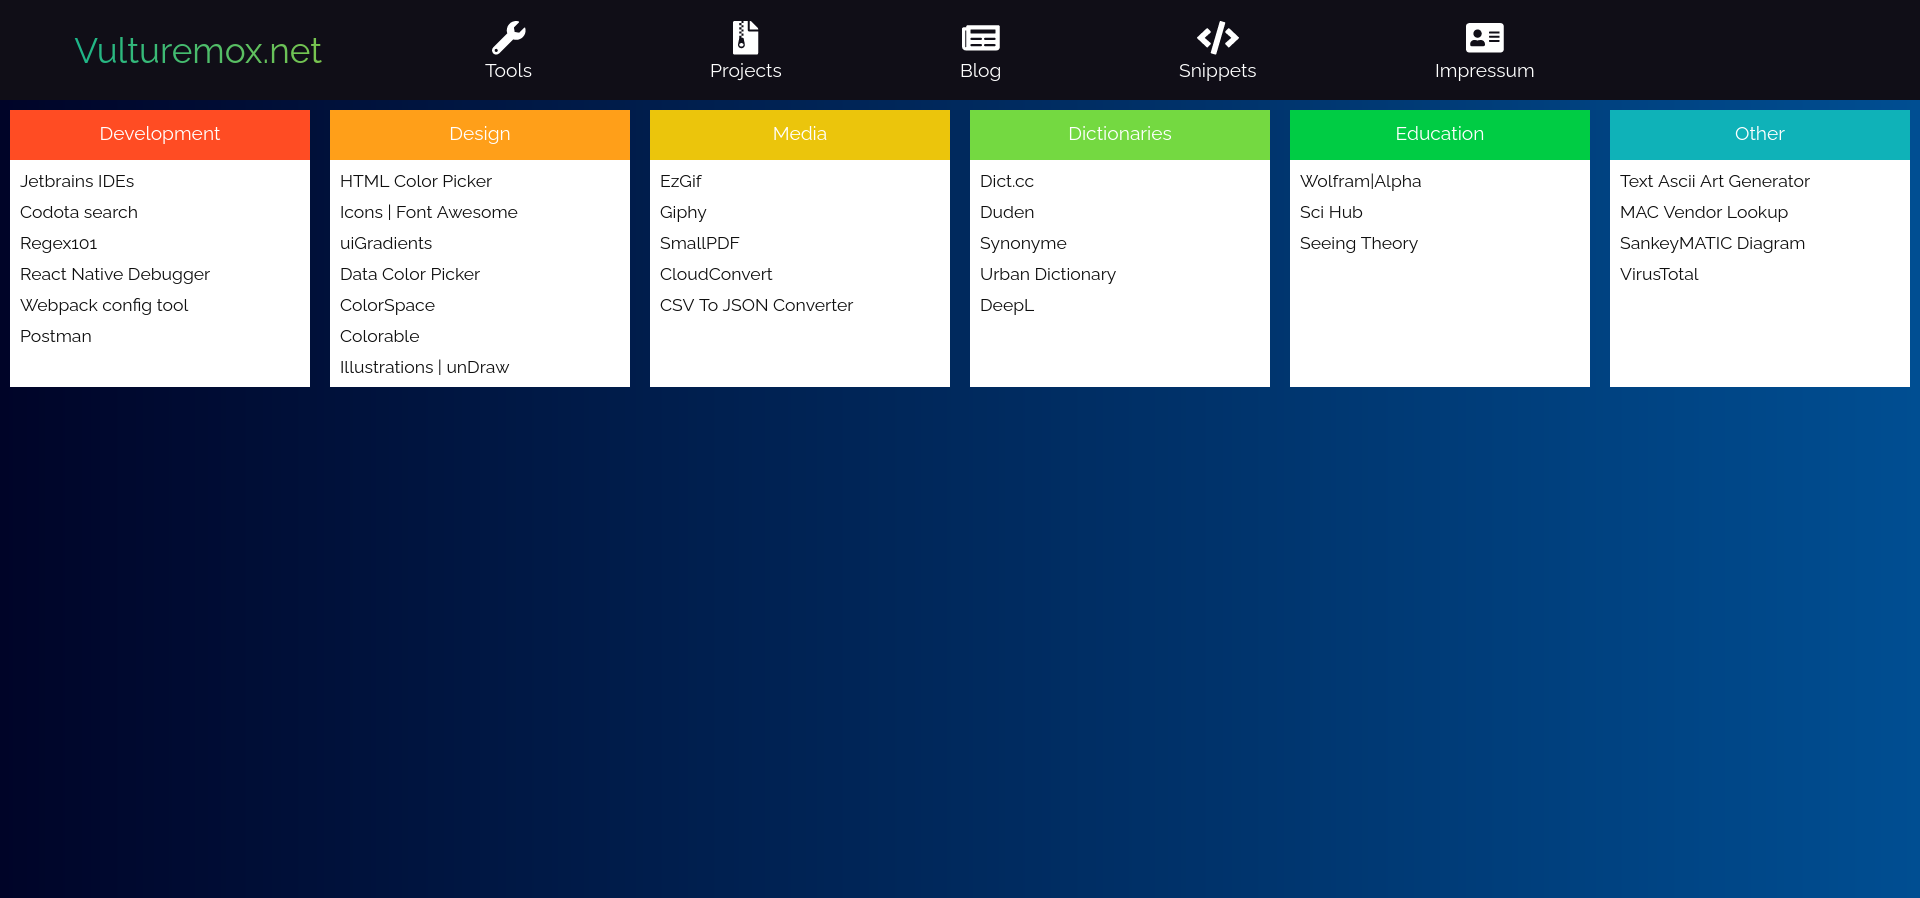Screen dimensions: 1920x898
Task: Click the Tools wrench icon
Action: click(x=508, y=38)
